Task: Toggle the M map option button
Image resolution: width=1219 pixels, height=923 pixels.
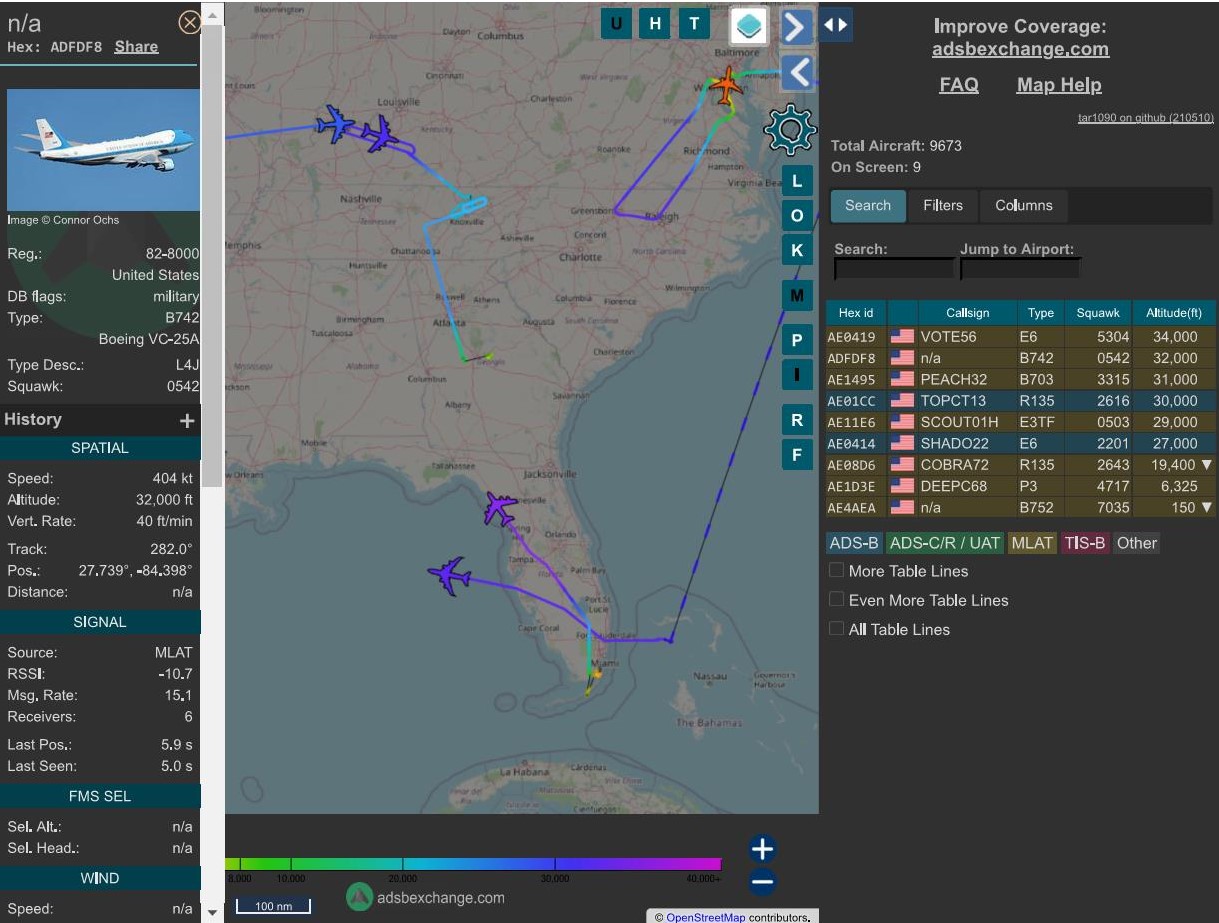Action: pos(797,296)
